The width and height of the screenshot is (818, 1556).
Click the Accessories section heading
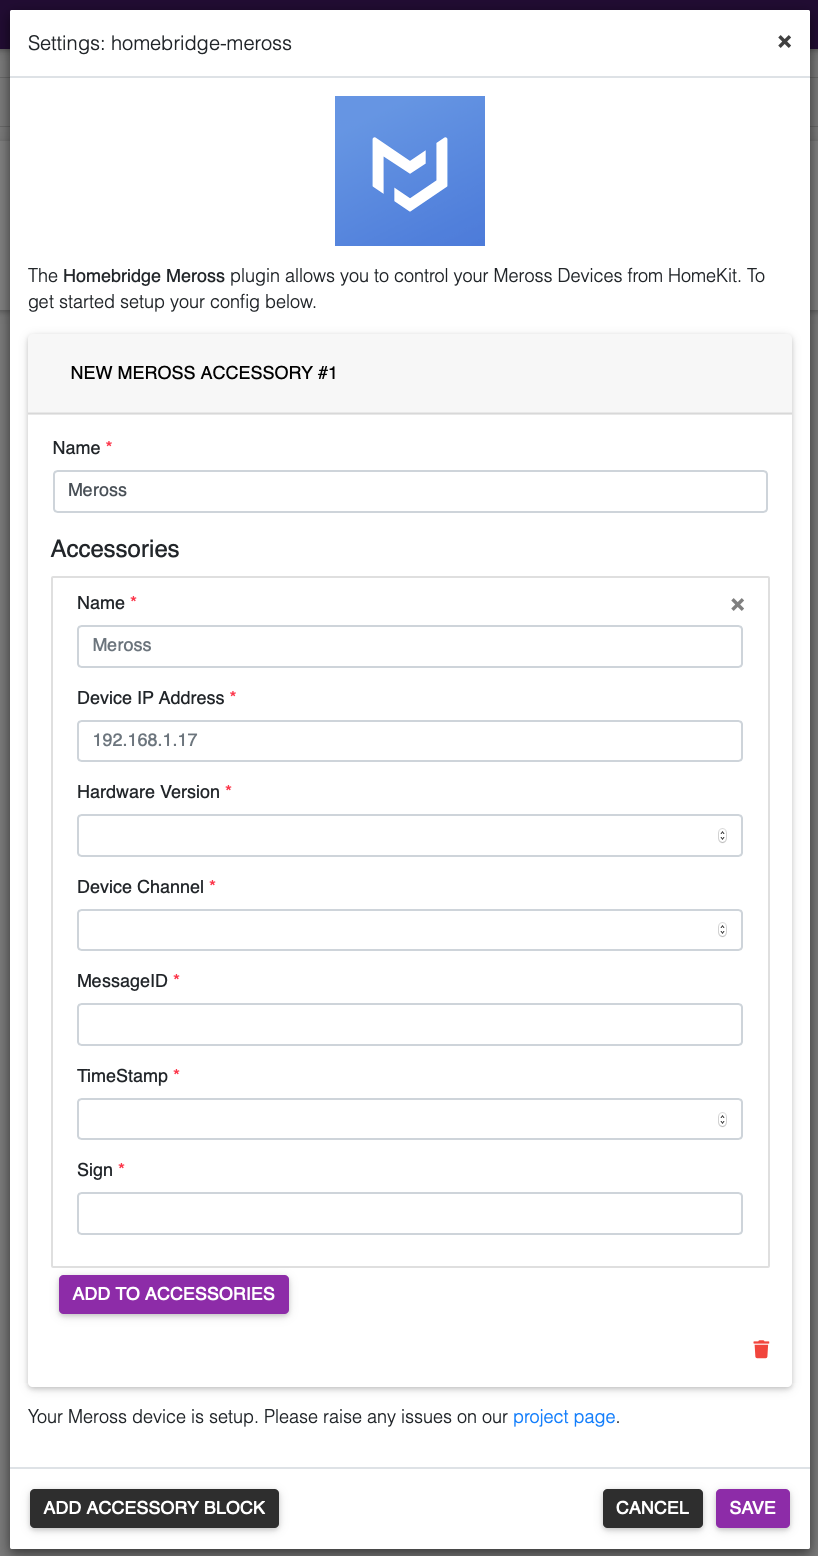point(115,548)
